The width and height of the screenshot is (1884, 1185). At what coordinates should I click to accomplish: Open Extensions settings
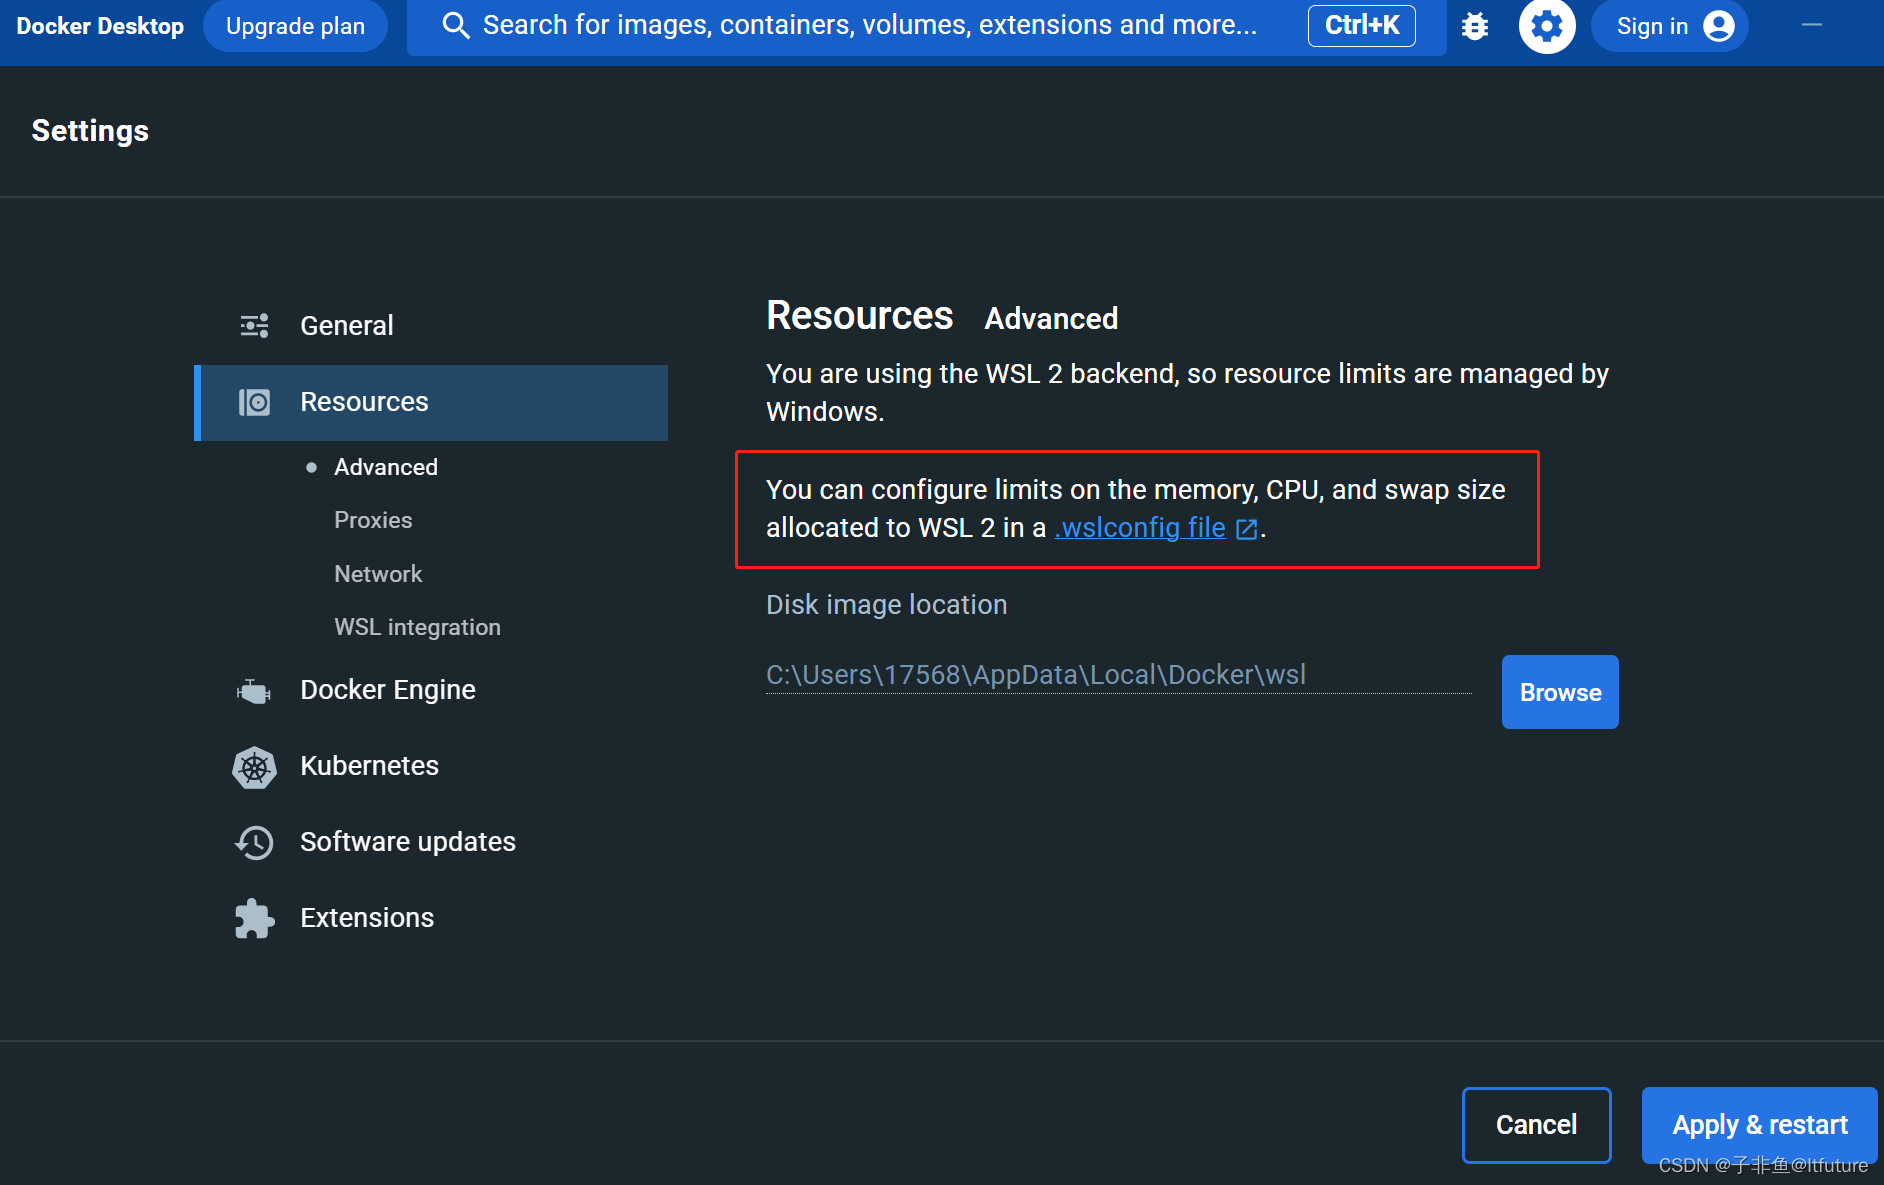tap(431, 918)
